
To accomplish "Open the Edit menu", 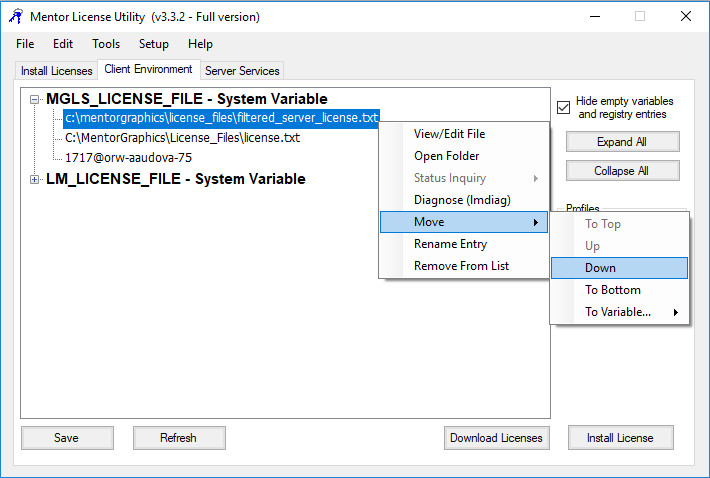I will tap(62, 44).
